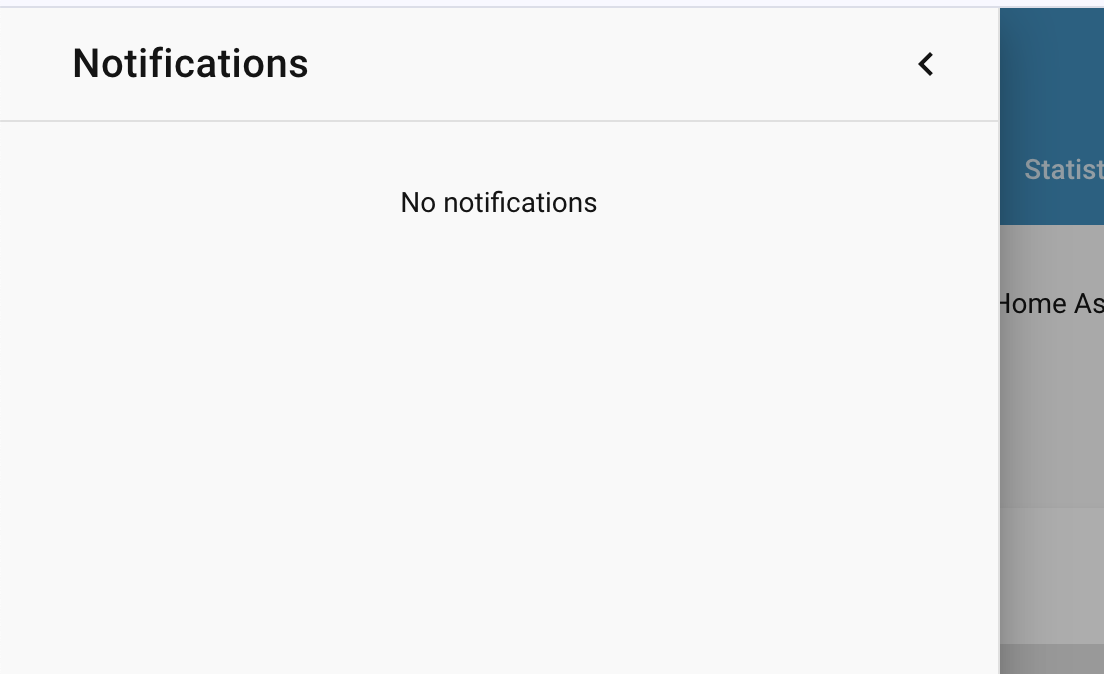Click blank space left of "No notifications" text
The image size is (1104, 674).
[200, 203]
